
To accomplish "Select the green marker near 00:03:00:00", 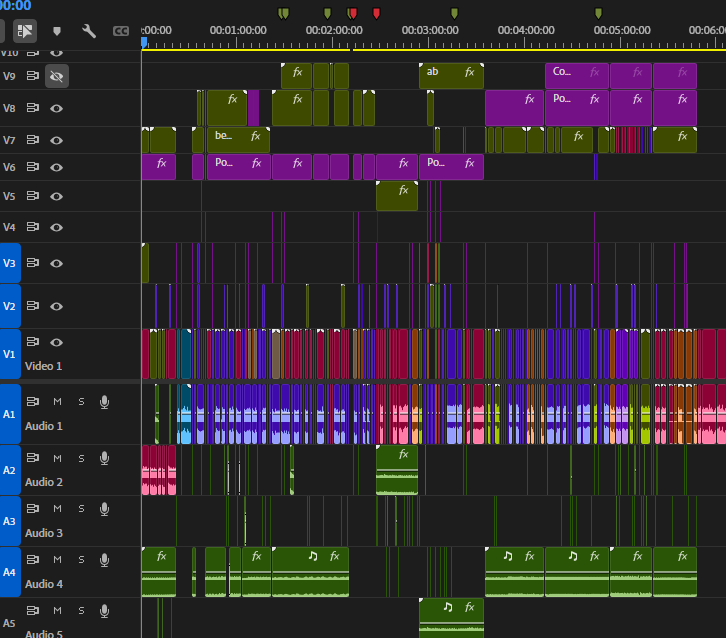I will pos(454,13).
